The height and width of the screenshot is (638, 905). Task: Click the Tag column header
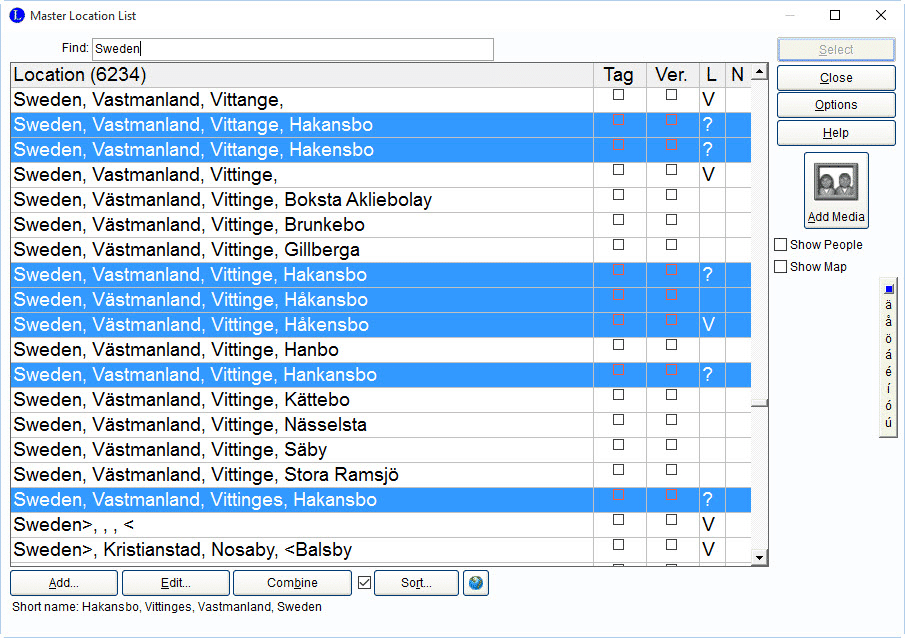[x=620, y=75]
